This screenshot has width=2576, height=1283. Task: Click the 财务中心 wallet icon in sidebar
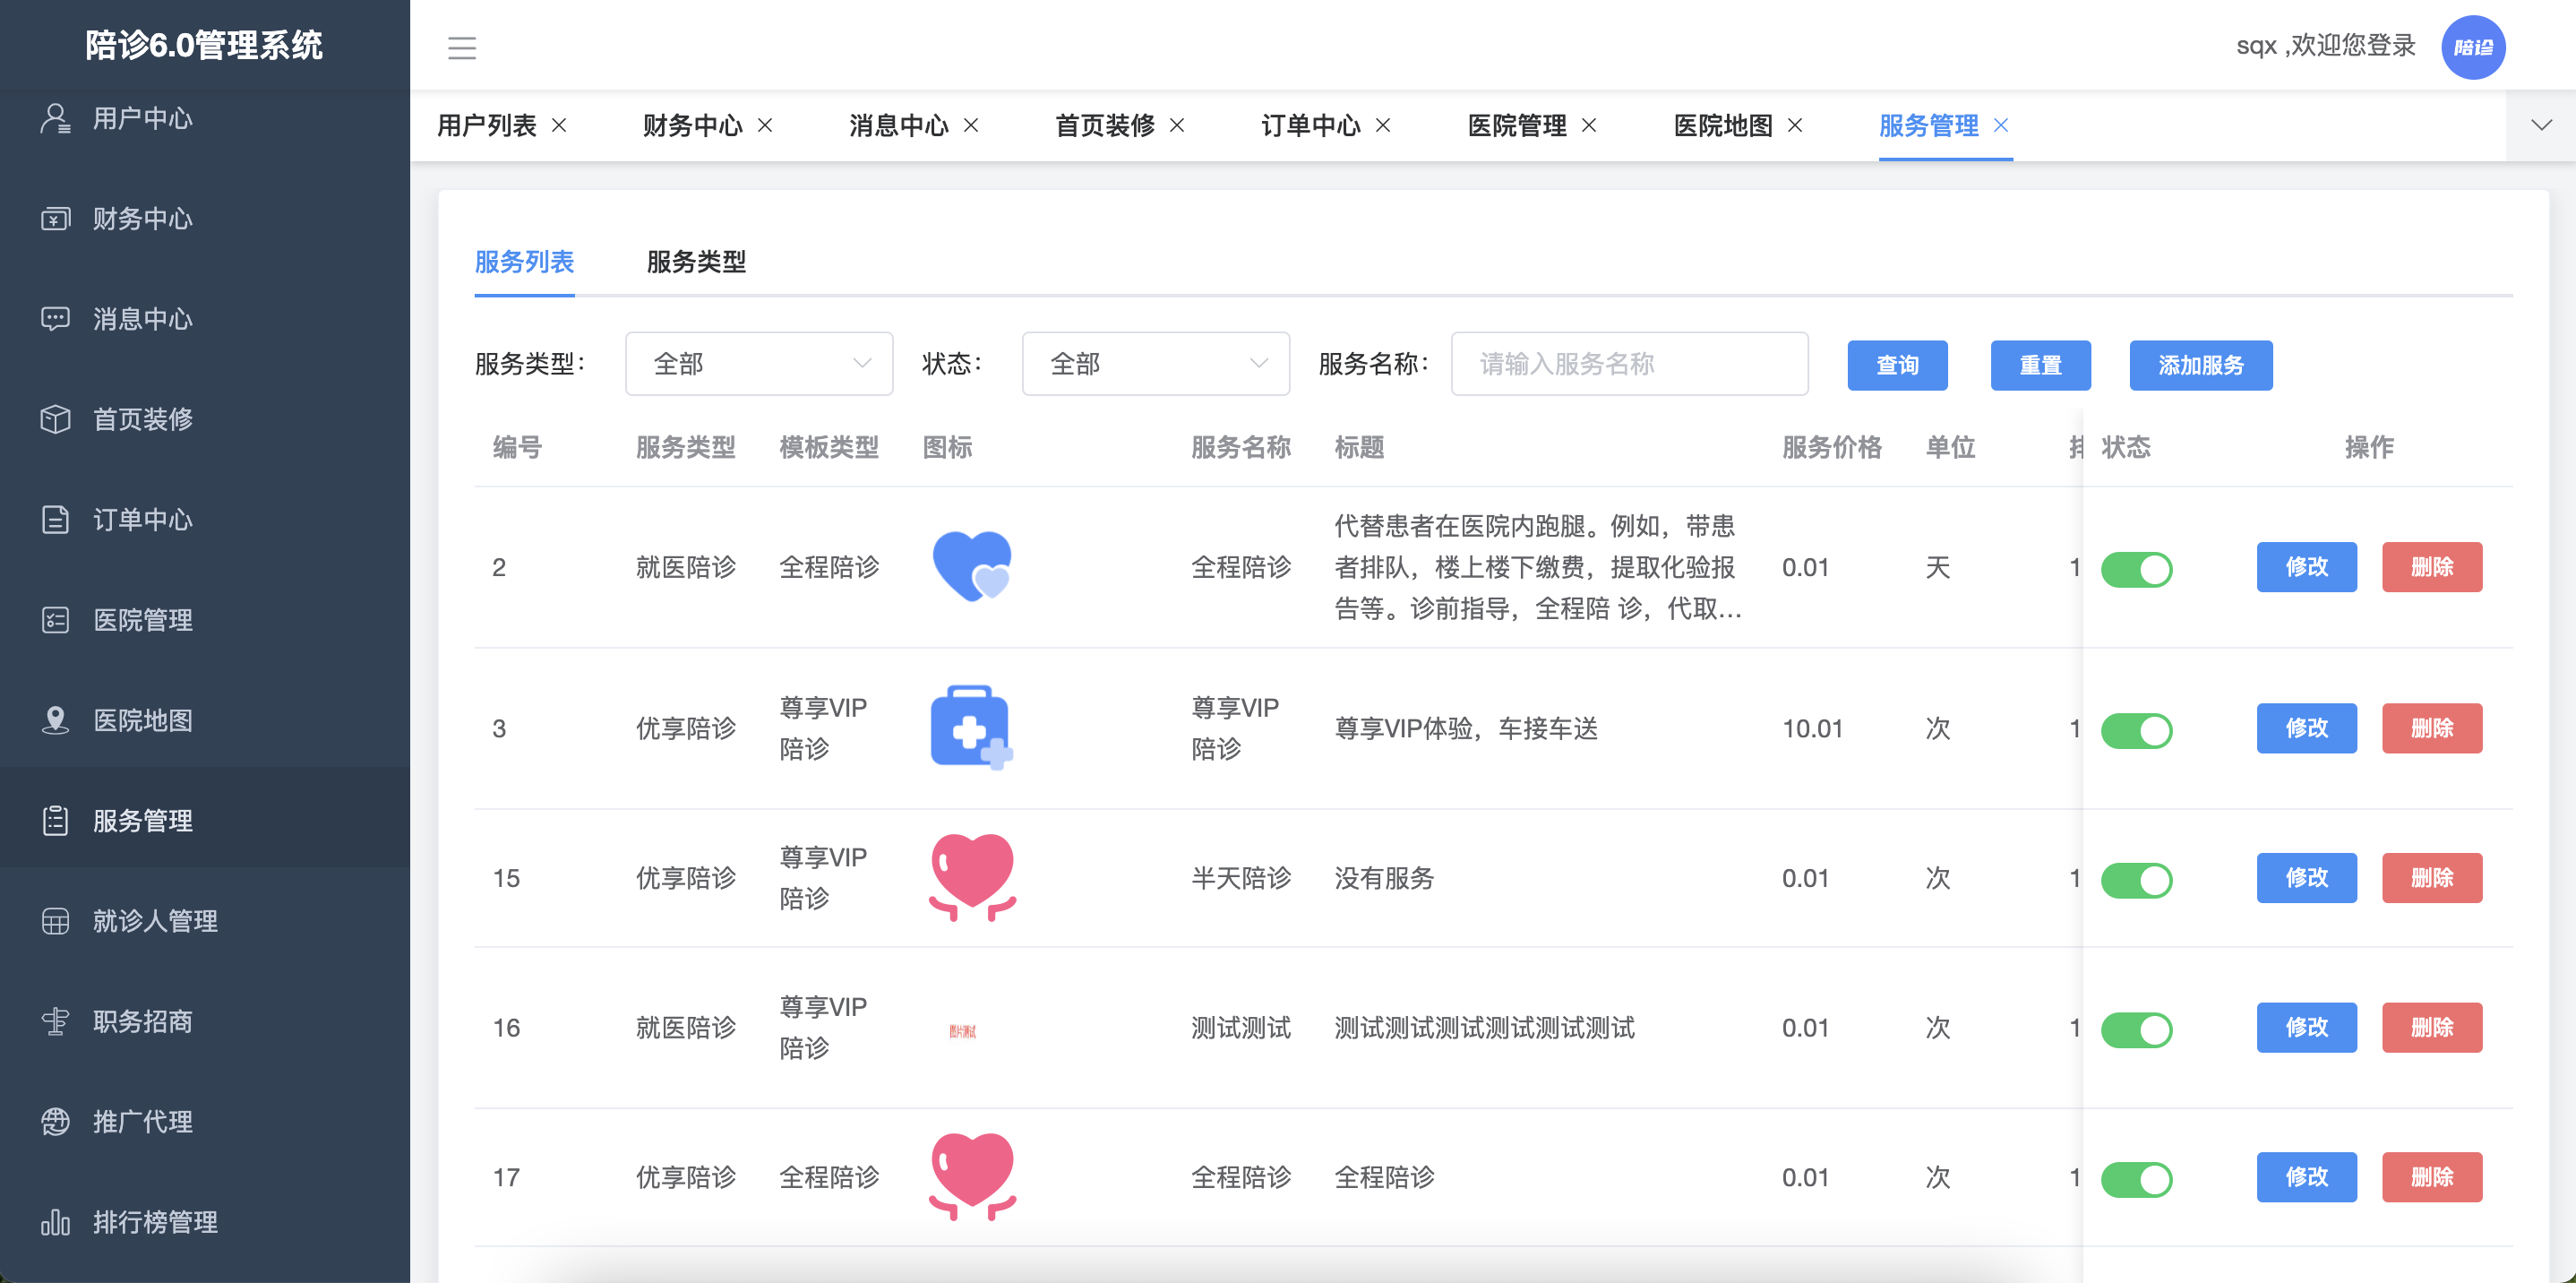(55, 218)
